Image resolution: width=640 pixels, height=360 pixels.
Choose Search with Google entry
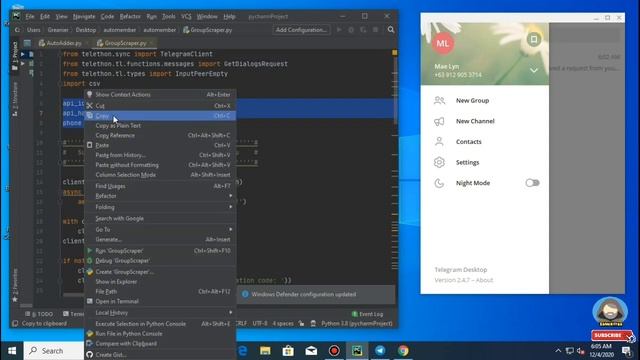point(160,219)
